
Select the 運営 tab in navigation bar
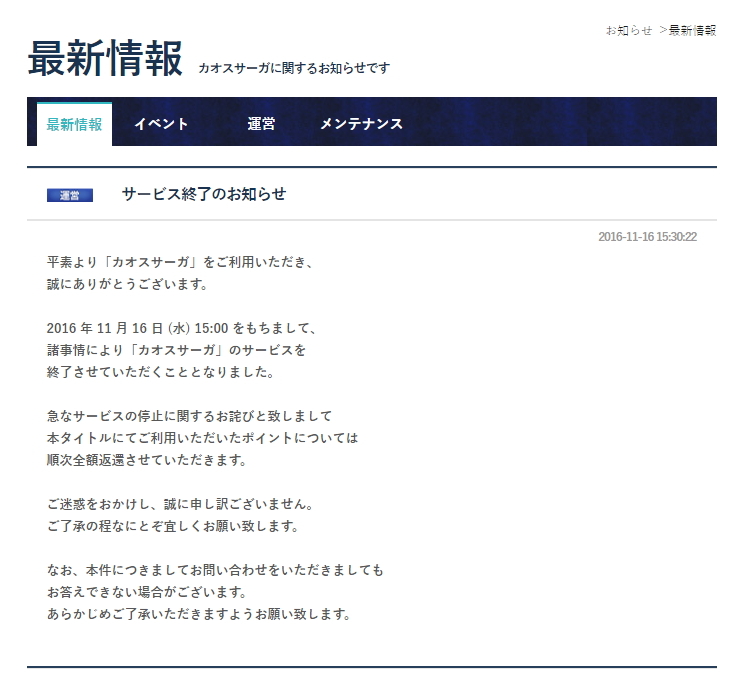coord(262,124)
